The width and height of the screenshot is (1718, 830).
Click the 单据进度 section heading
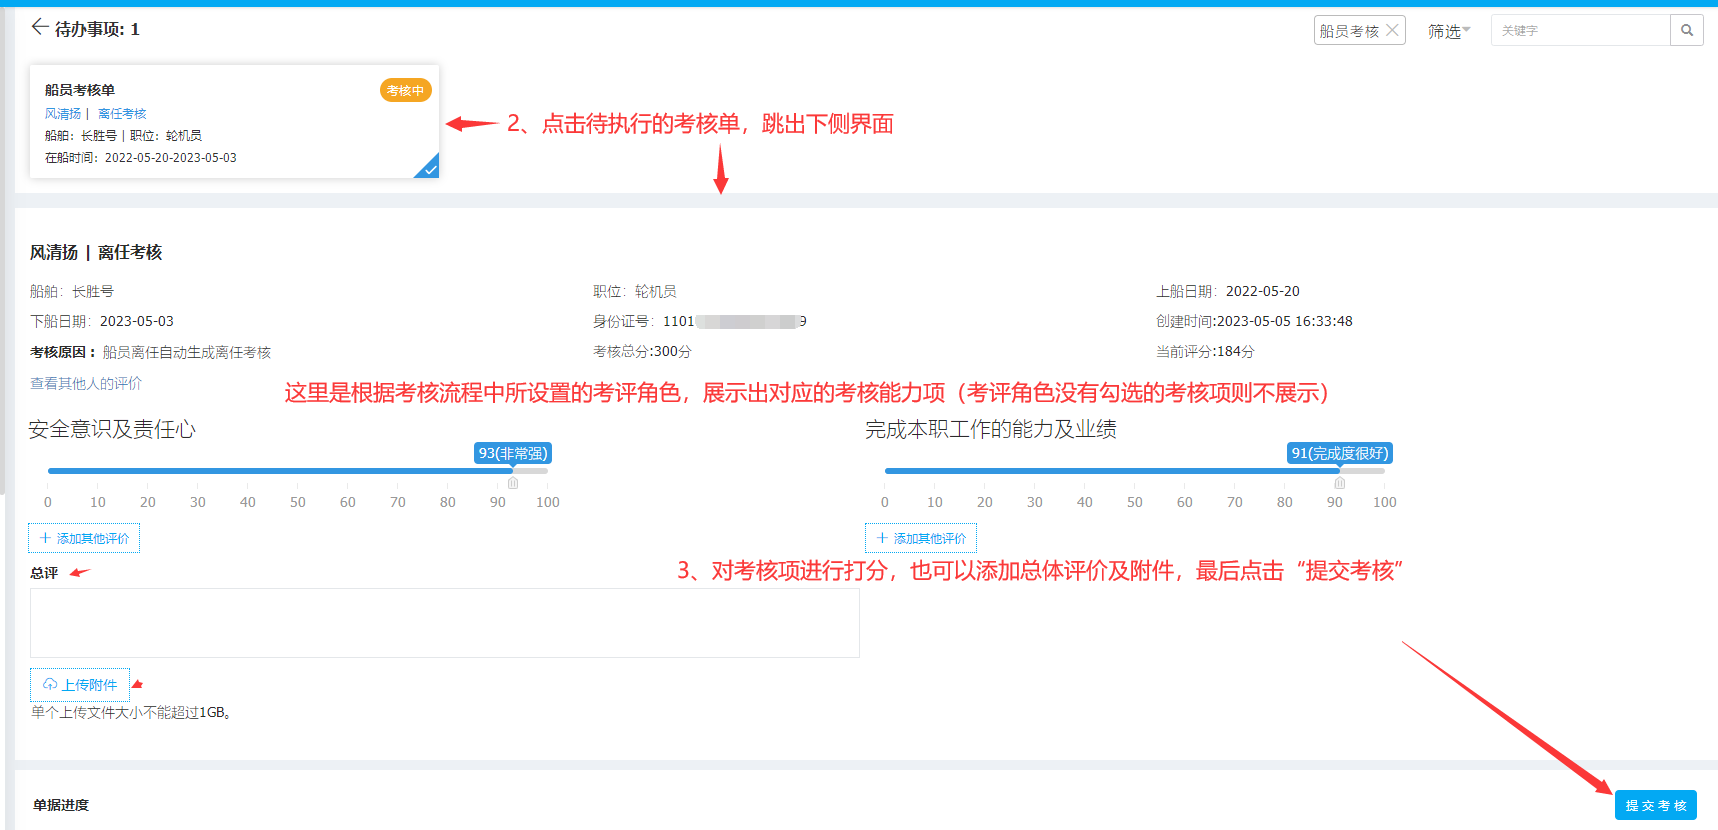[x=61, y=805]
